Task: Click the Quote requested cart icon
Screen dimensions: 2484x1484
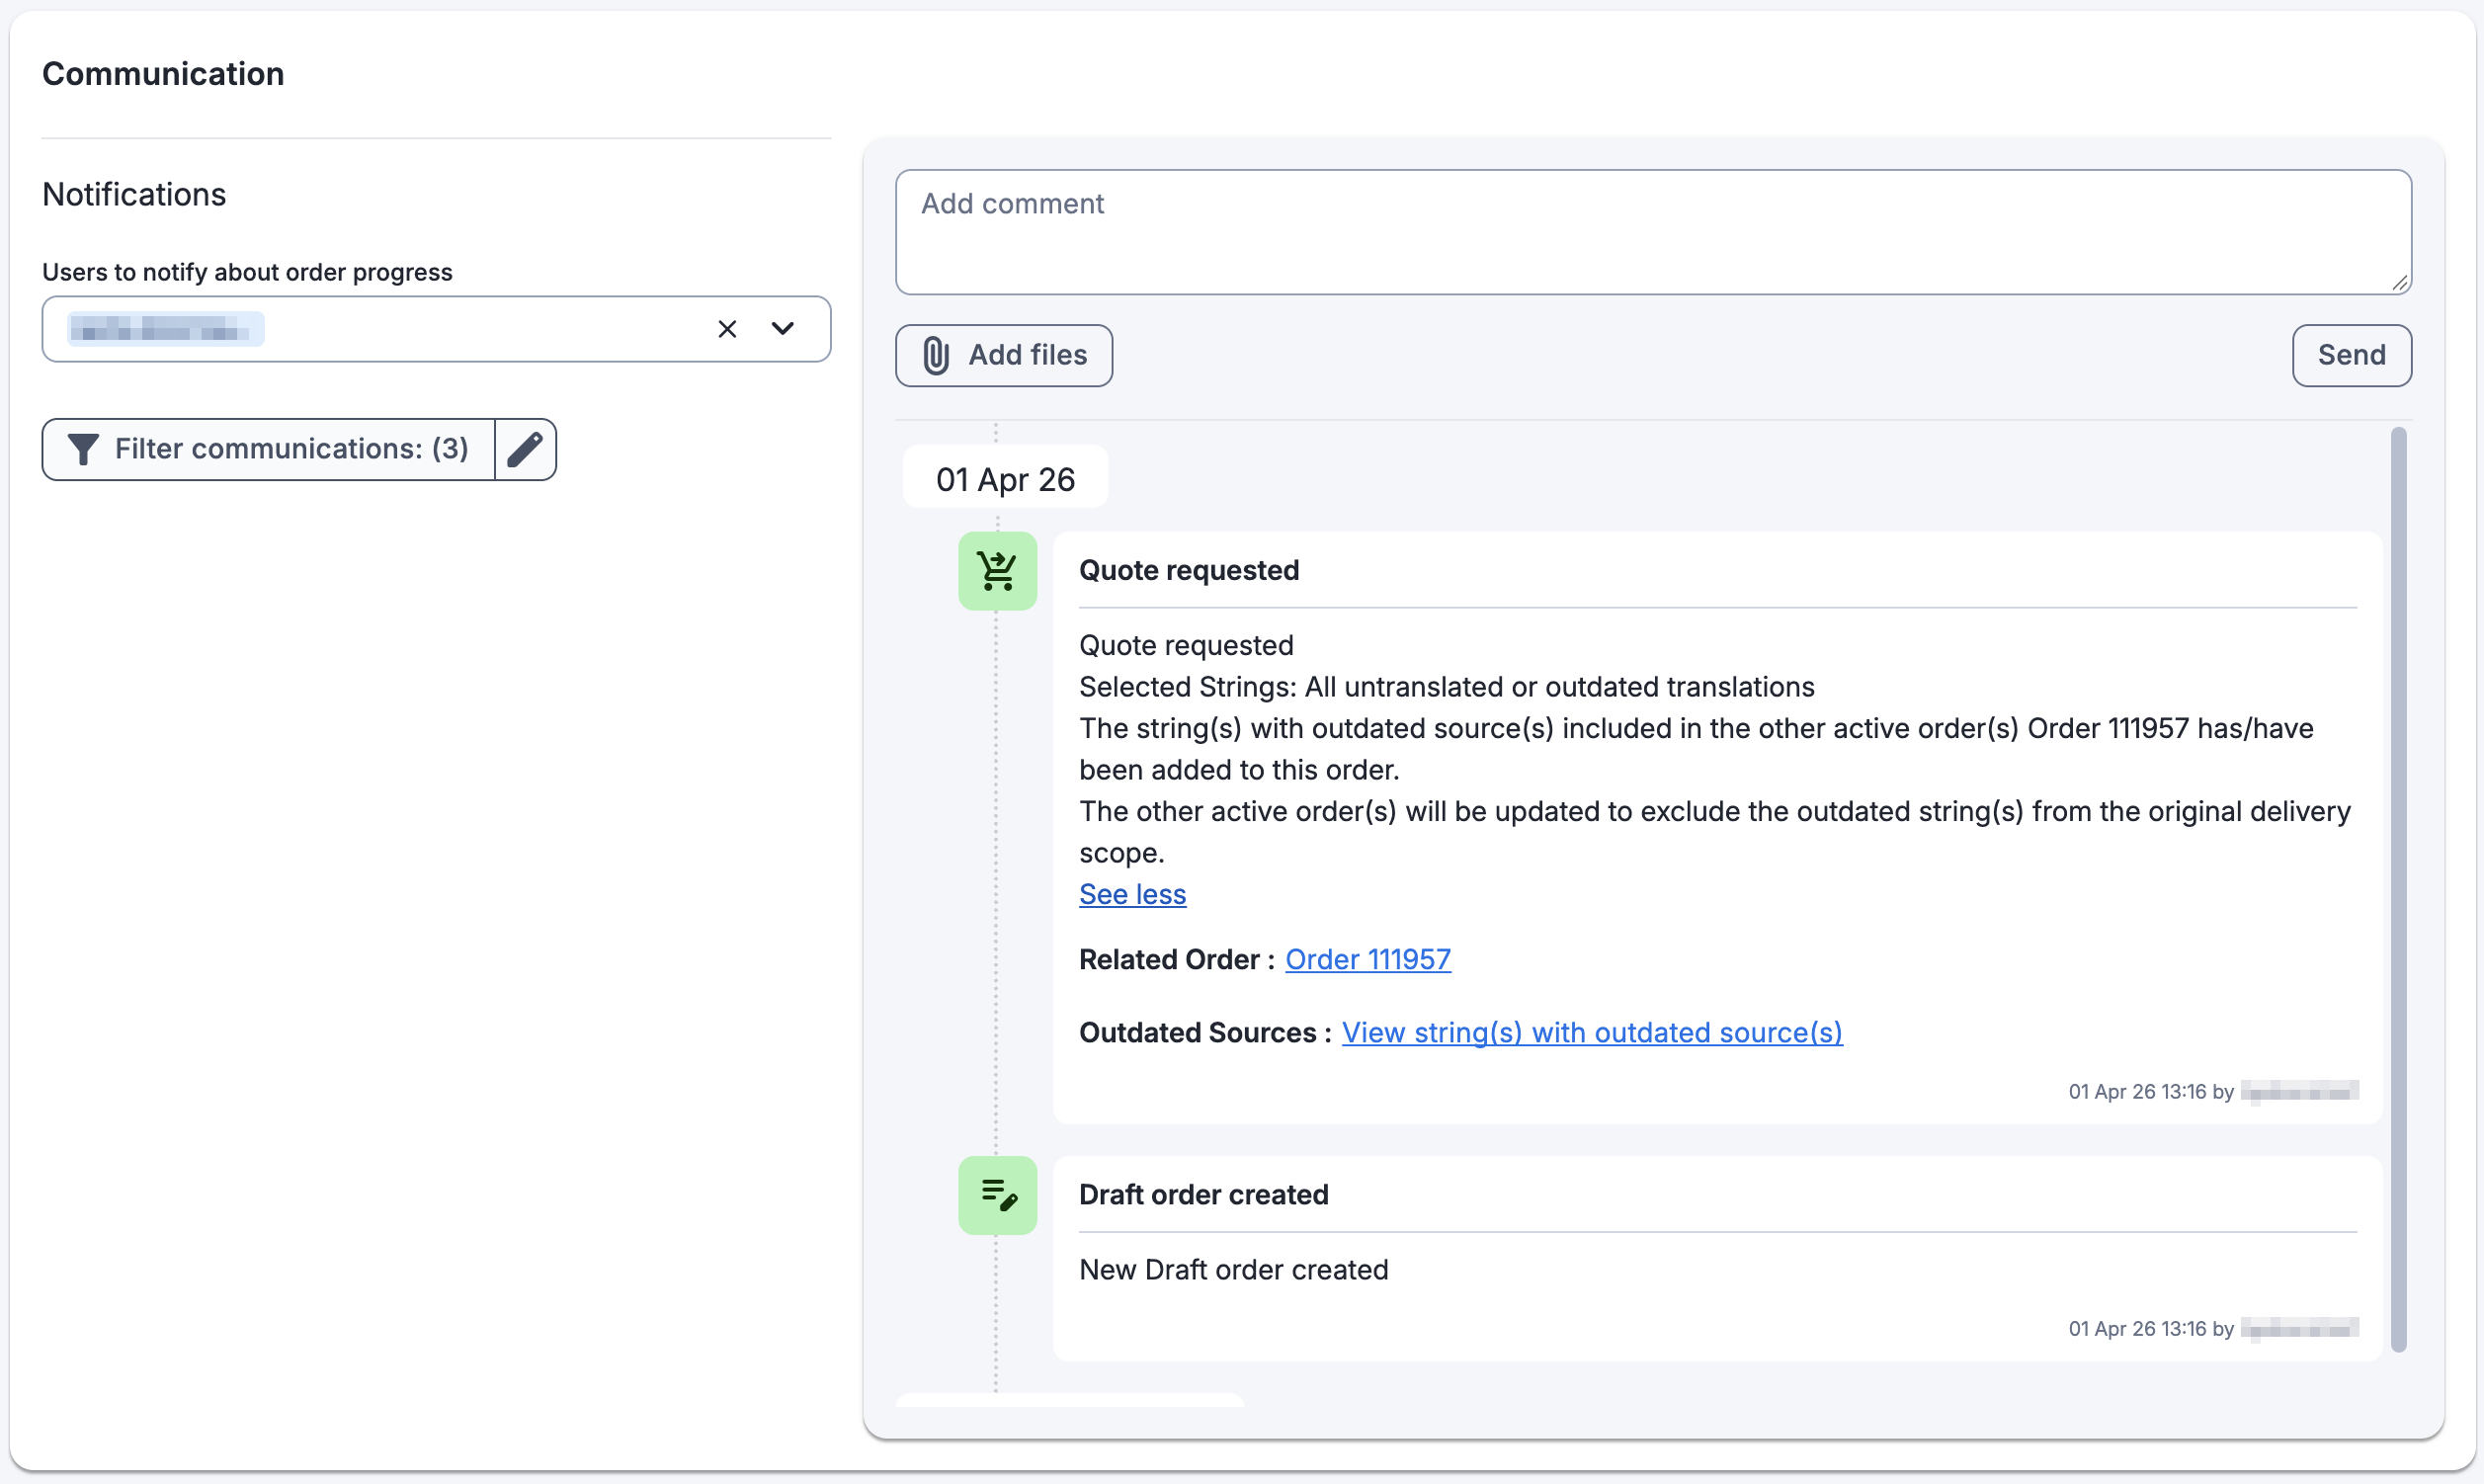Action: [x=997, y=571]
